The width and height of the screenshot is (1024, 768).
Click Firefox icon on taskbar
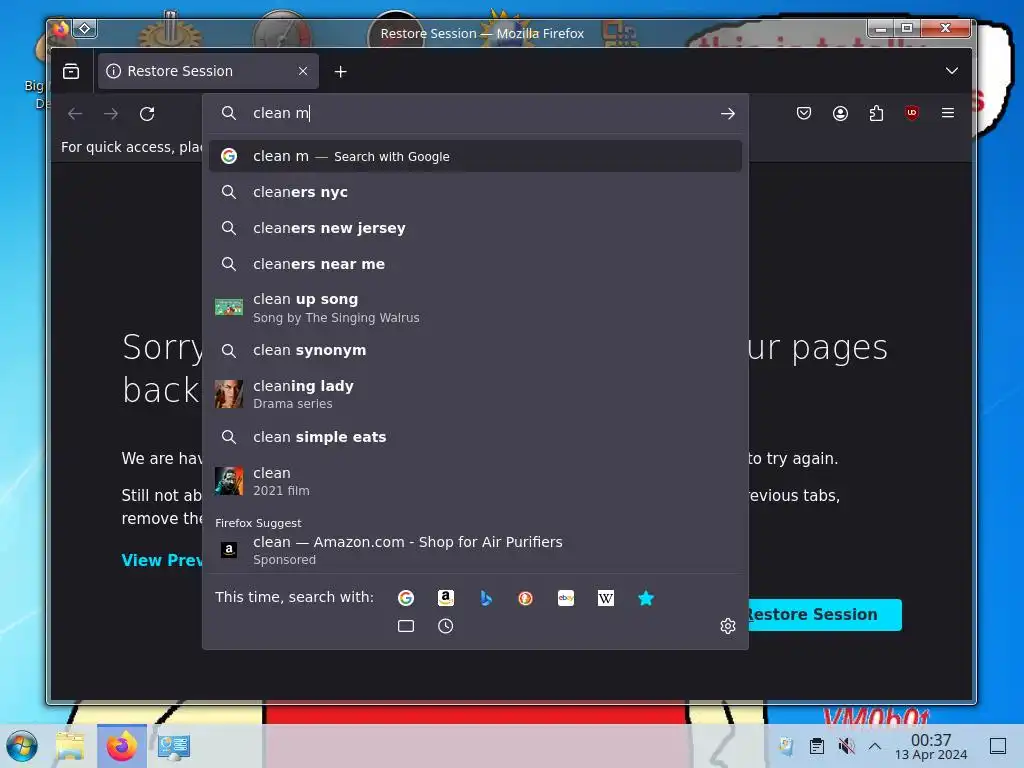(x=121, y=746)
